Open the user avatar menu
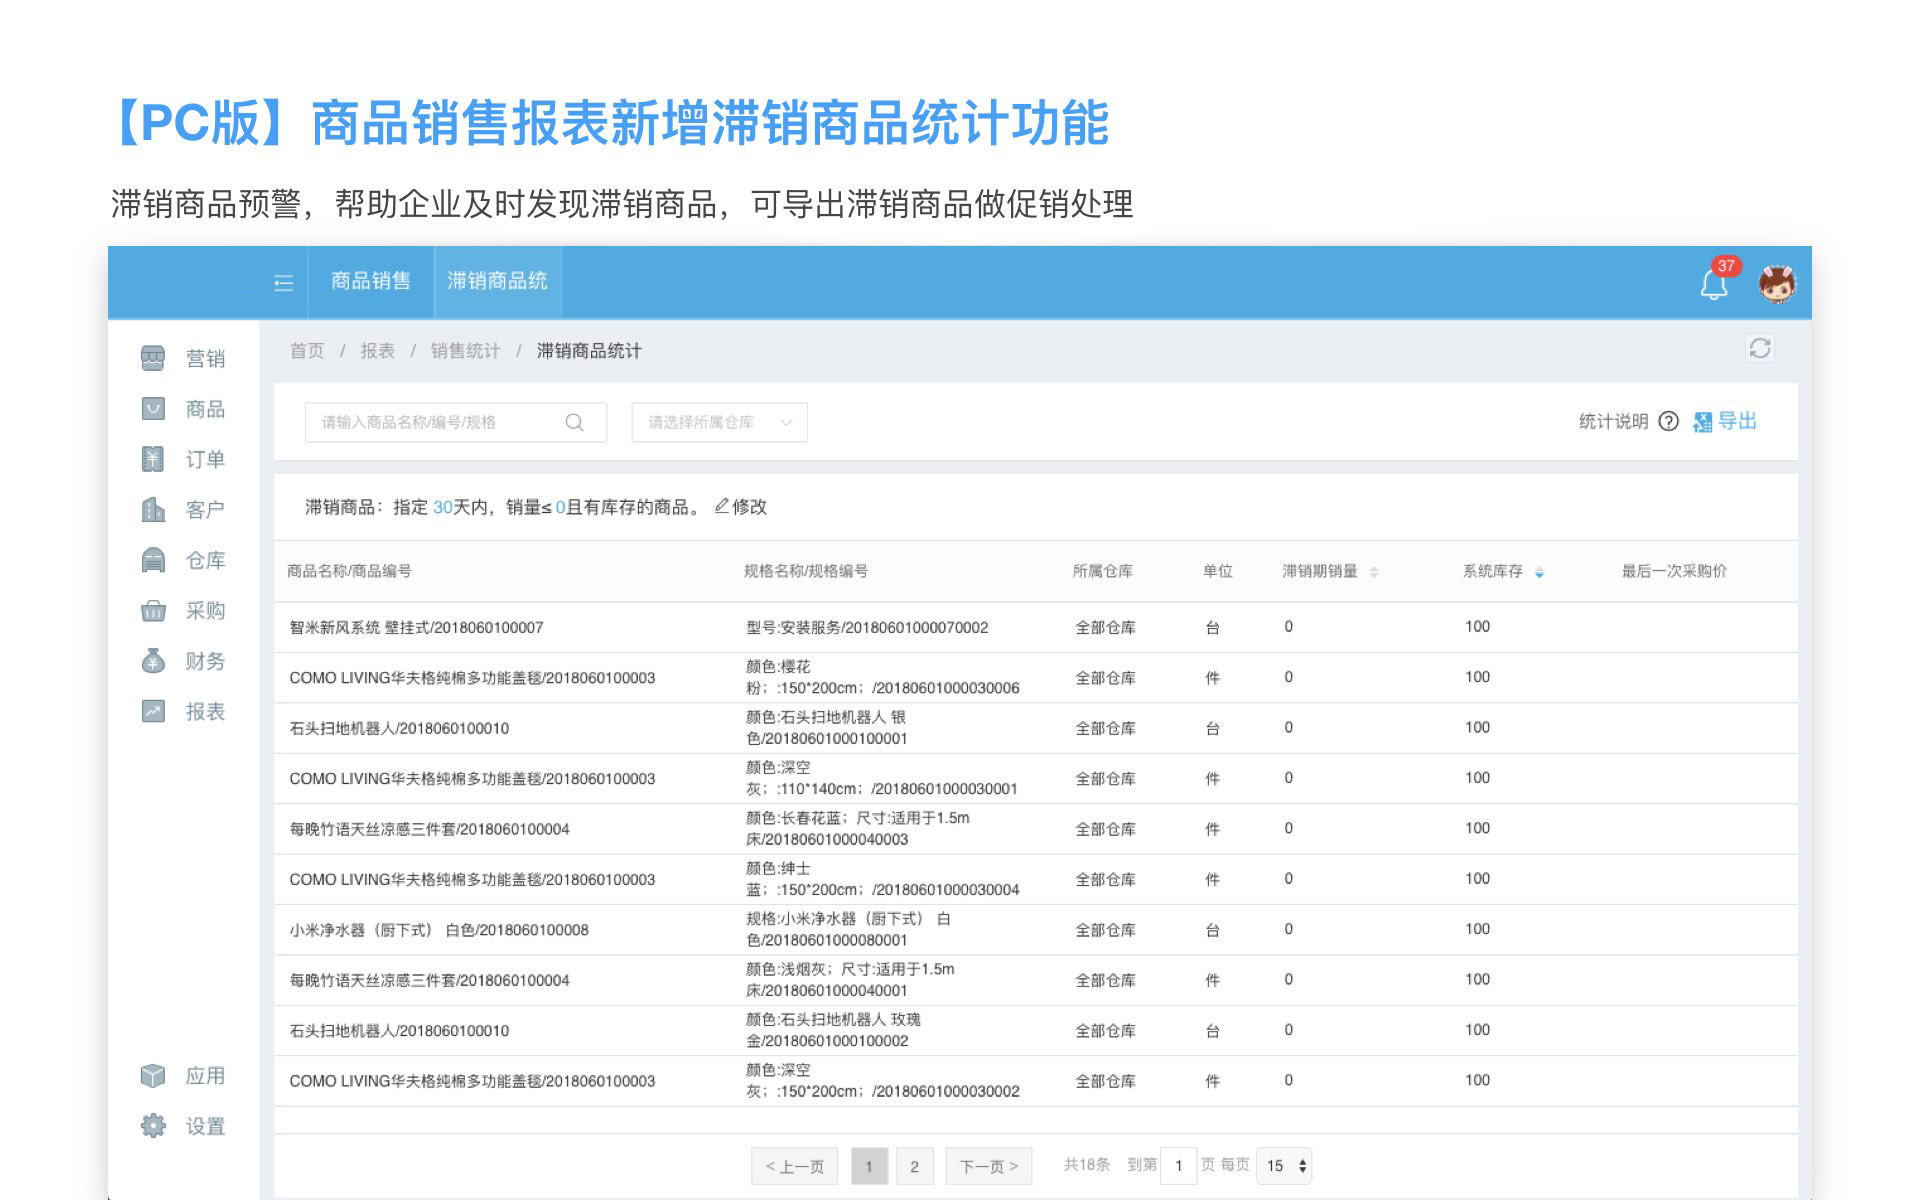 (x=1776, y=284)
